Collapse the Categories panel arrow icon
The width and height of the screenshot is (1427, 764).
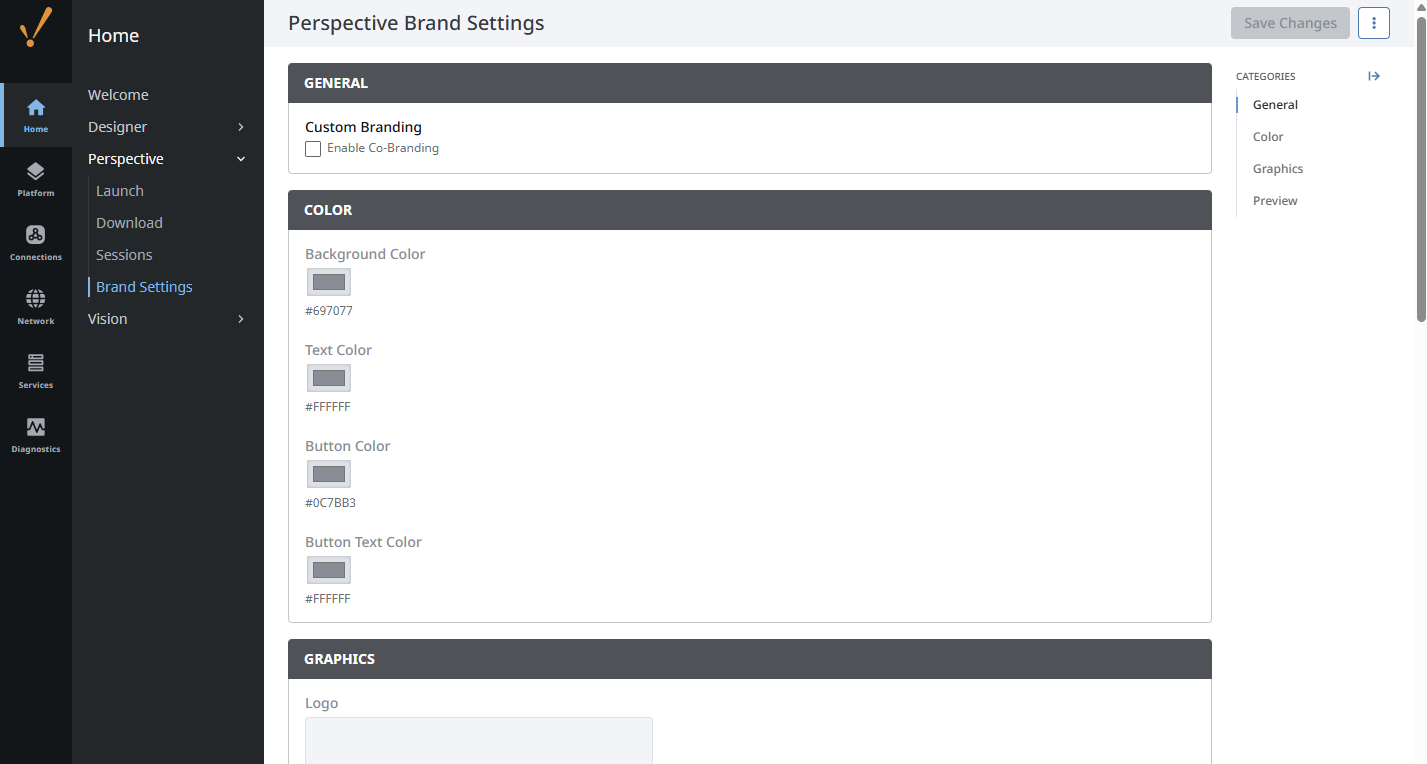[x=1374, y=76]
